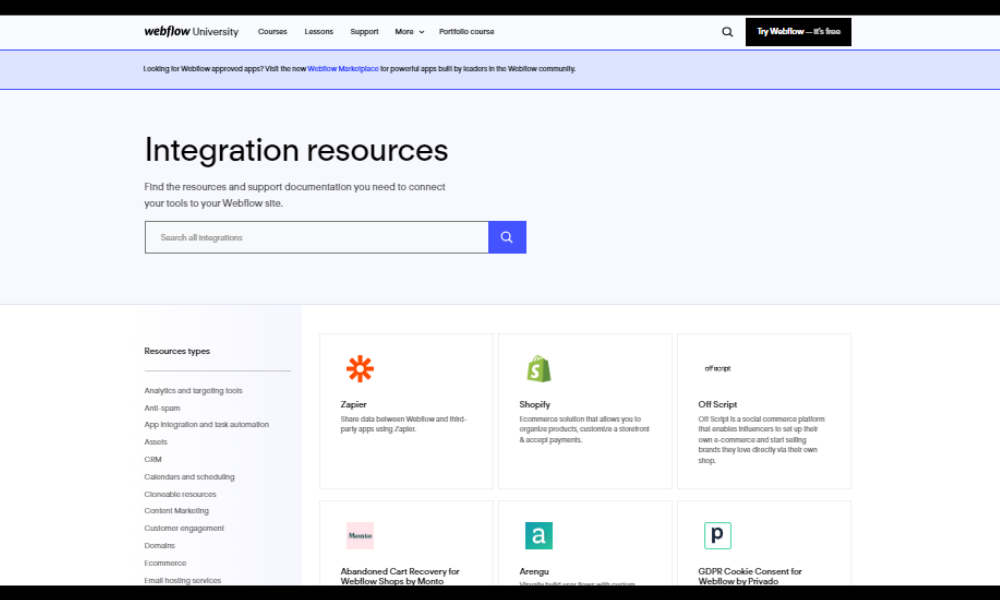Open the Portfolio course nav item
The image size is (1000, 600).
(466, 31)
